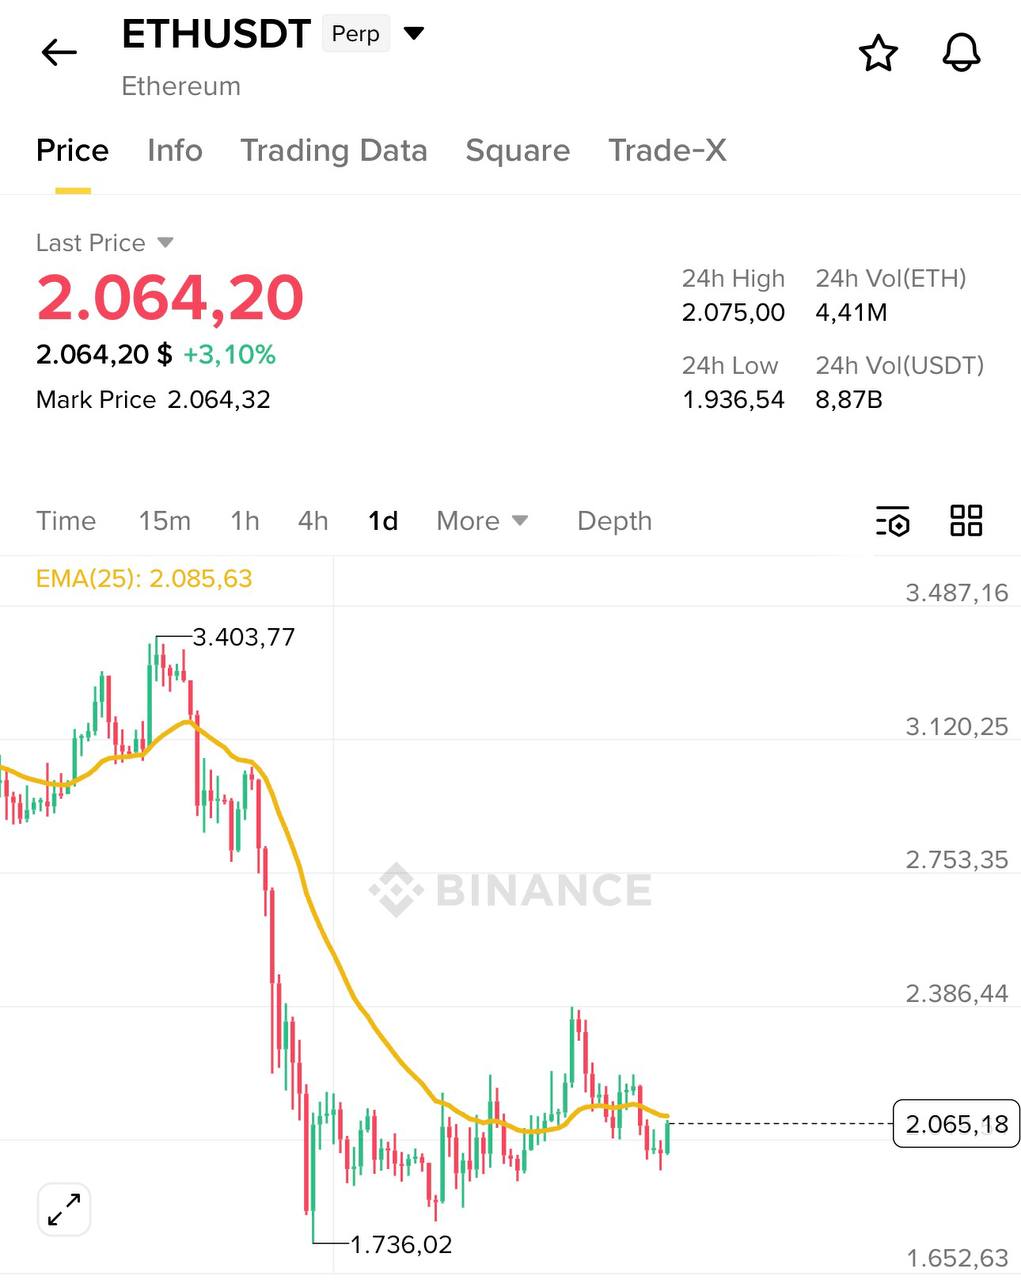1021x1280 pixels.
Task: Switch chart to 1h interval
Action: pos(244,521)
